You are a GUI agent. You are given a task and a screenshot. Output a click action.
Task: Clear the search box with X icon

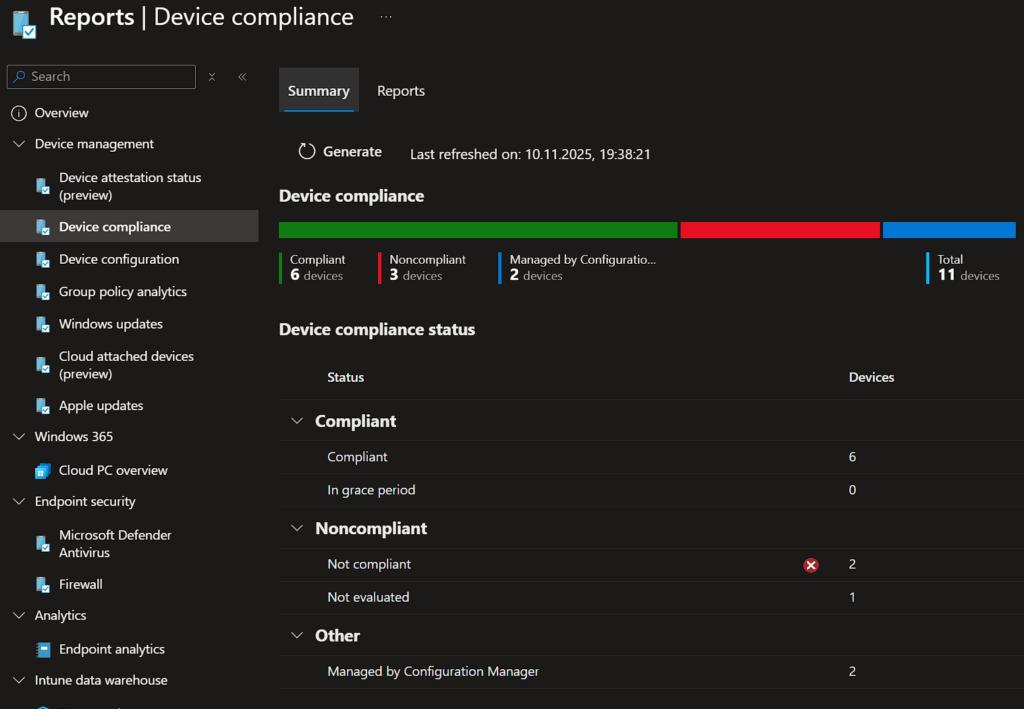click(x=212, y=77)
